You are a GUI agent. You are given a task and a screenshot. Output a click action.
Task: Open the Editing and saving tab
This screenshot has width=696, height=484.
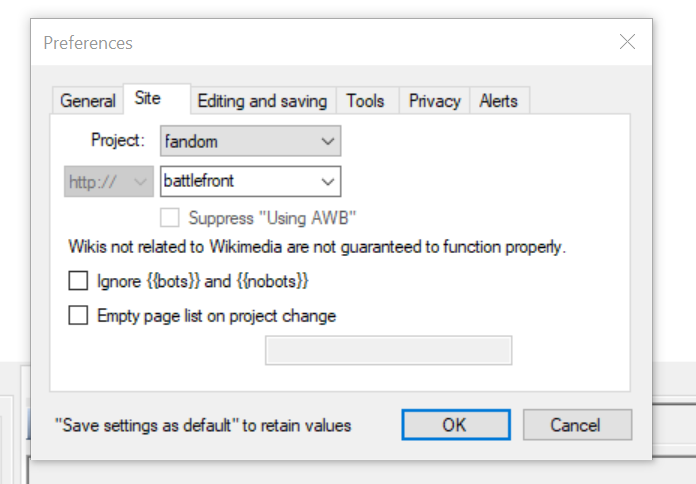click(262, 101)
